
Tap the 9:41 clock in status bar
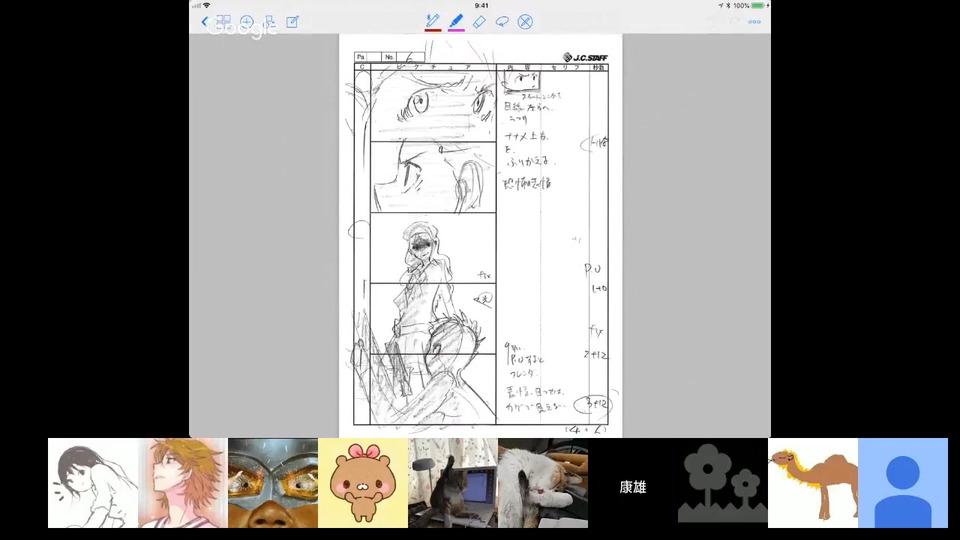482,6
